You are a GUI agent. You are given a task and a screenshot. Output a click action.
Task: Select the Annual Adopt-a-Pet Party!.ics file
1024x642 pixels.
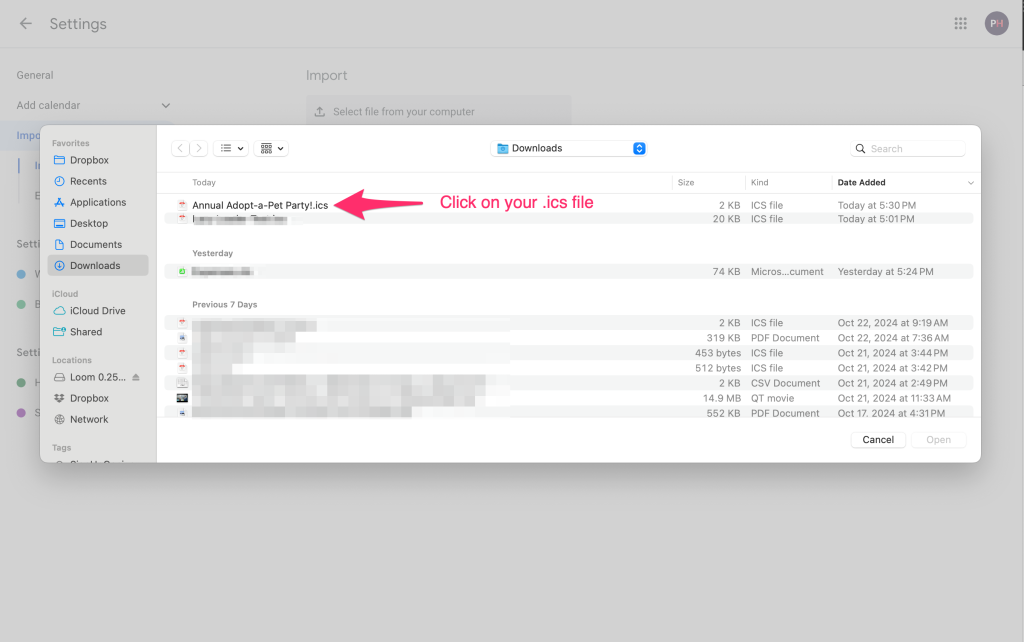click(260, 205)
